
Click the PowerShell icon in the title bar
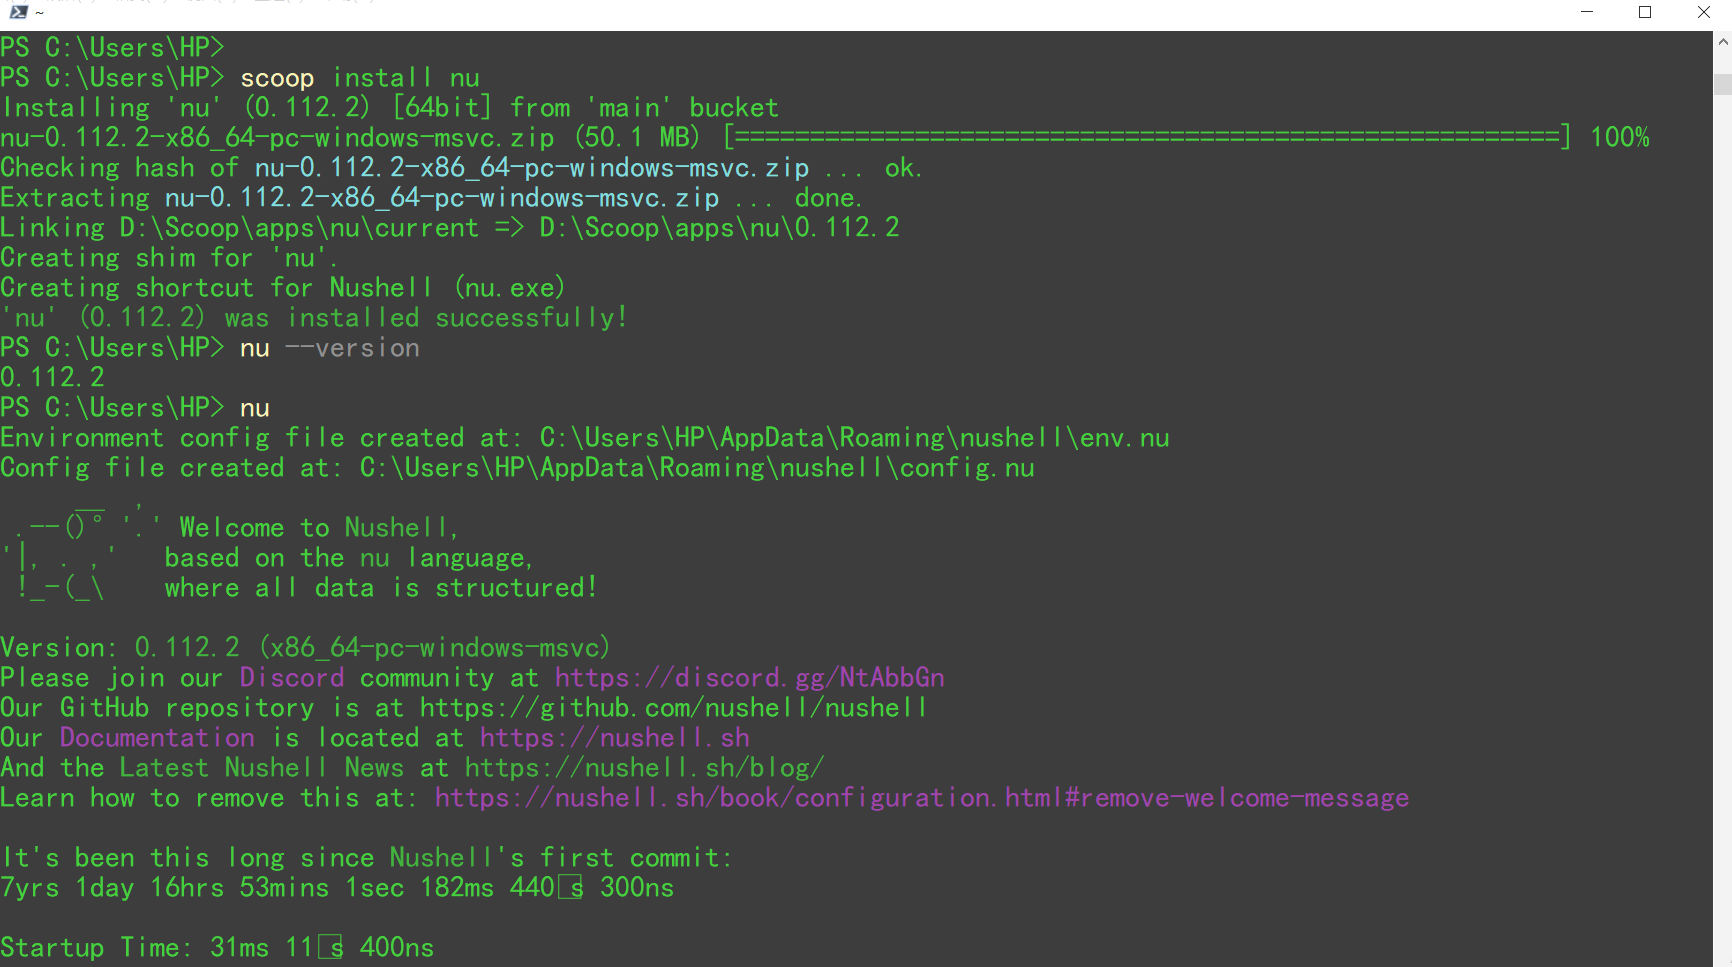(18, 12)
